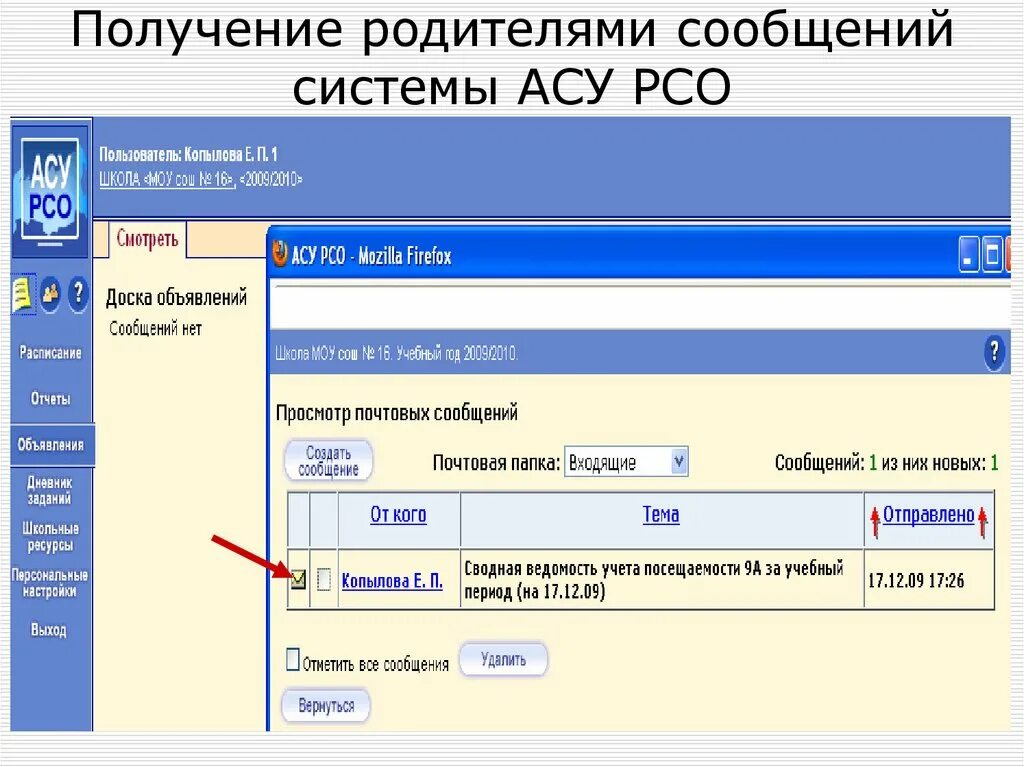Switch to the Смотреть tab
Image resolution: width=1024 pixels, height=767 pixels.
coord(147,239)
